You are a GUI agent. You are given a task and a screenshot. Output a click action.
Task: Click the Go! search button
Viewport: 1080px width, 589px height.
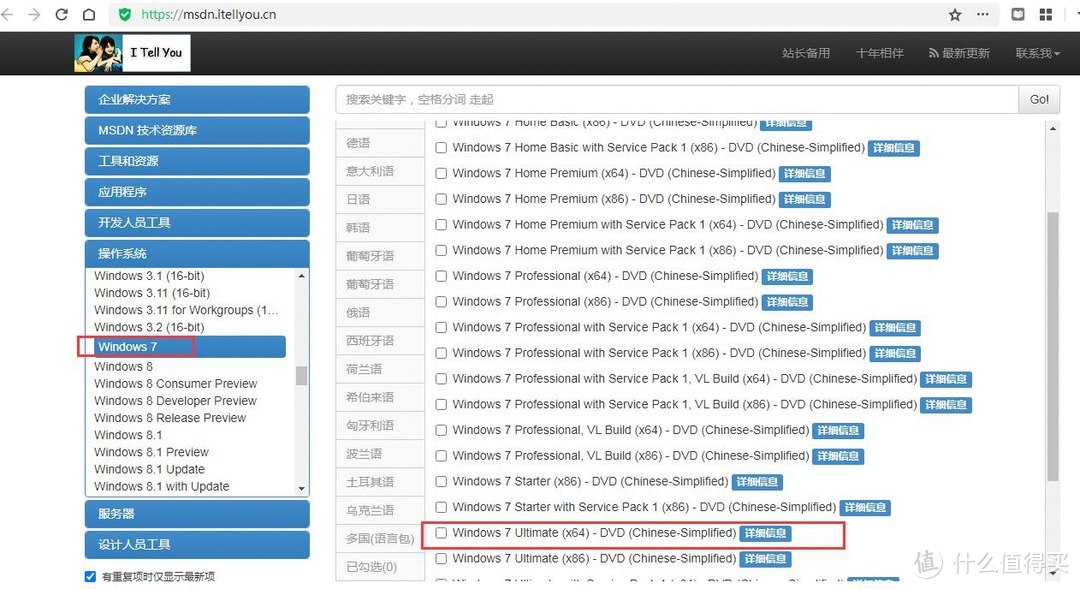click(1039, 99)
